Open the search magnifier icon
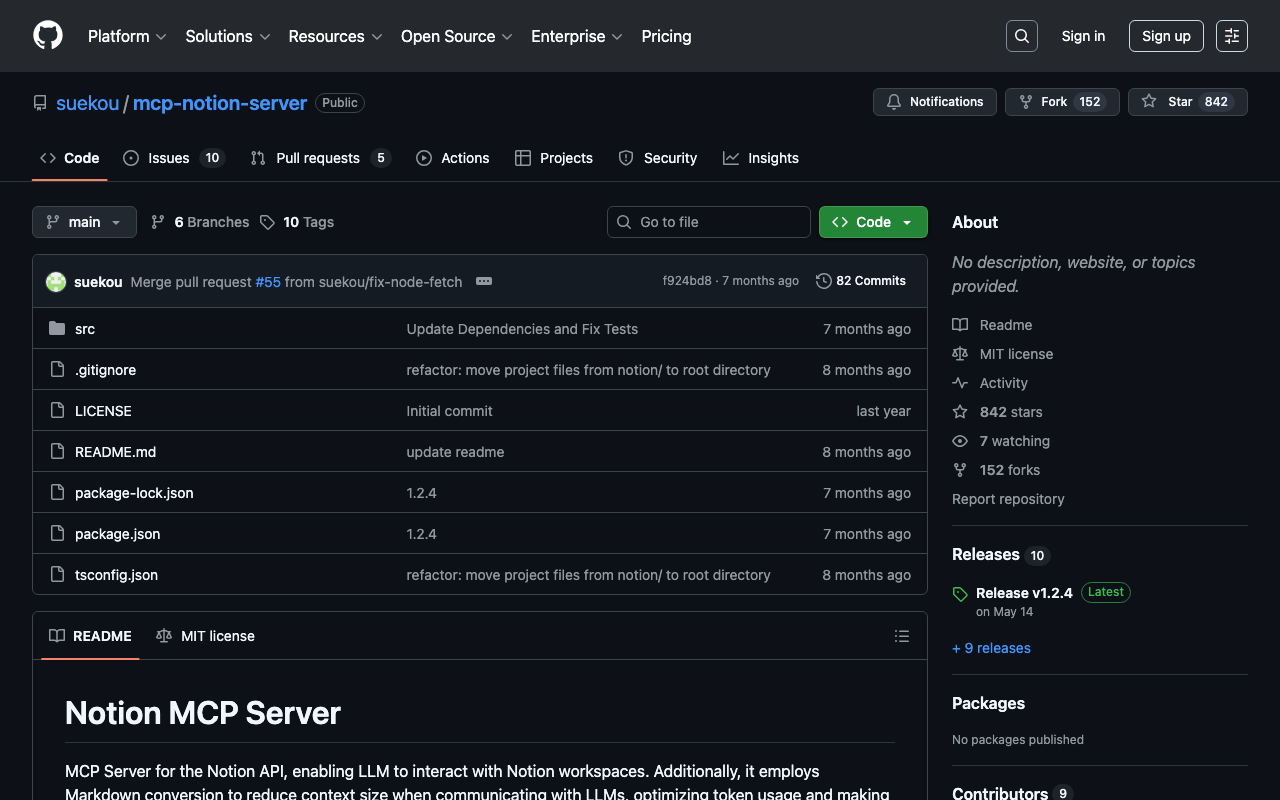This screenshot has height=800, width=1280. click(x=1021, y=36)
